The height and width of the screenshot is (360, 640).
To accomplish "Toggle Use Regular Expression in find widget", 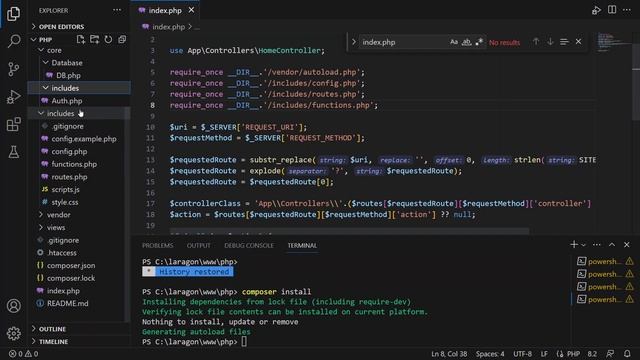I will (479, 42).
